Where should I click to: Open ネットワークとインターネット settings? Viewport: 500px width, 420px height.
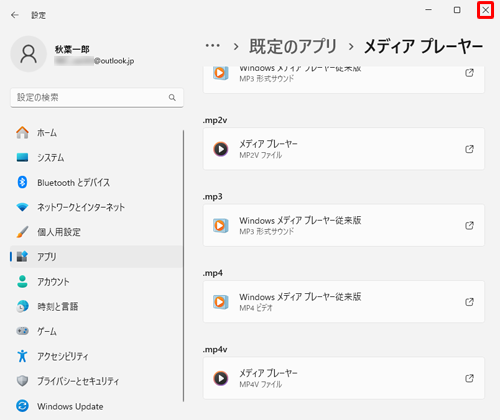pos(96,207)
